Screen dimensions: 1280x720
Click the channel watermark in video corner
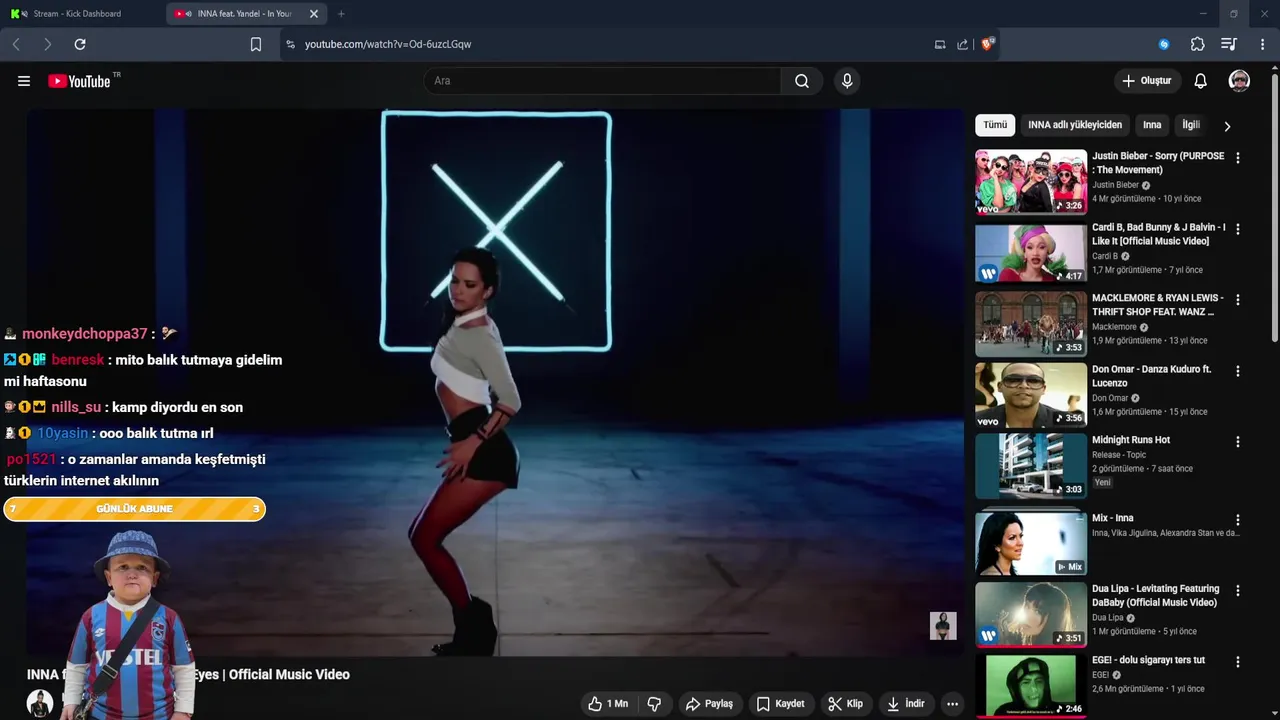[x=943, y=626]
